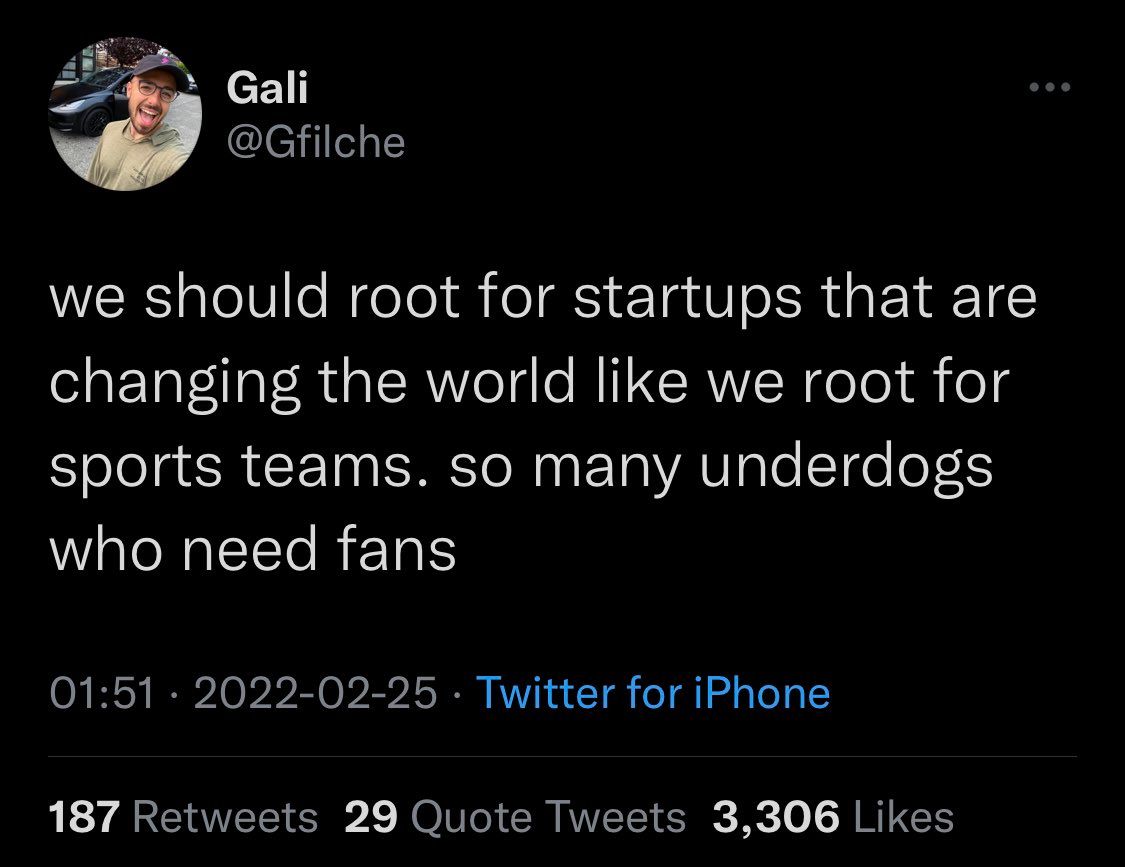
Task: Click the 01:51 timestamp
Action: pyautogui.click(x=99, y=693)
